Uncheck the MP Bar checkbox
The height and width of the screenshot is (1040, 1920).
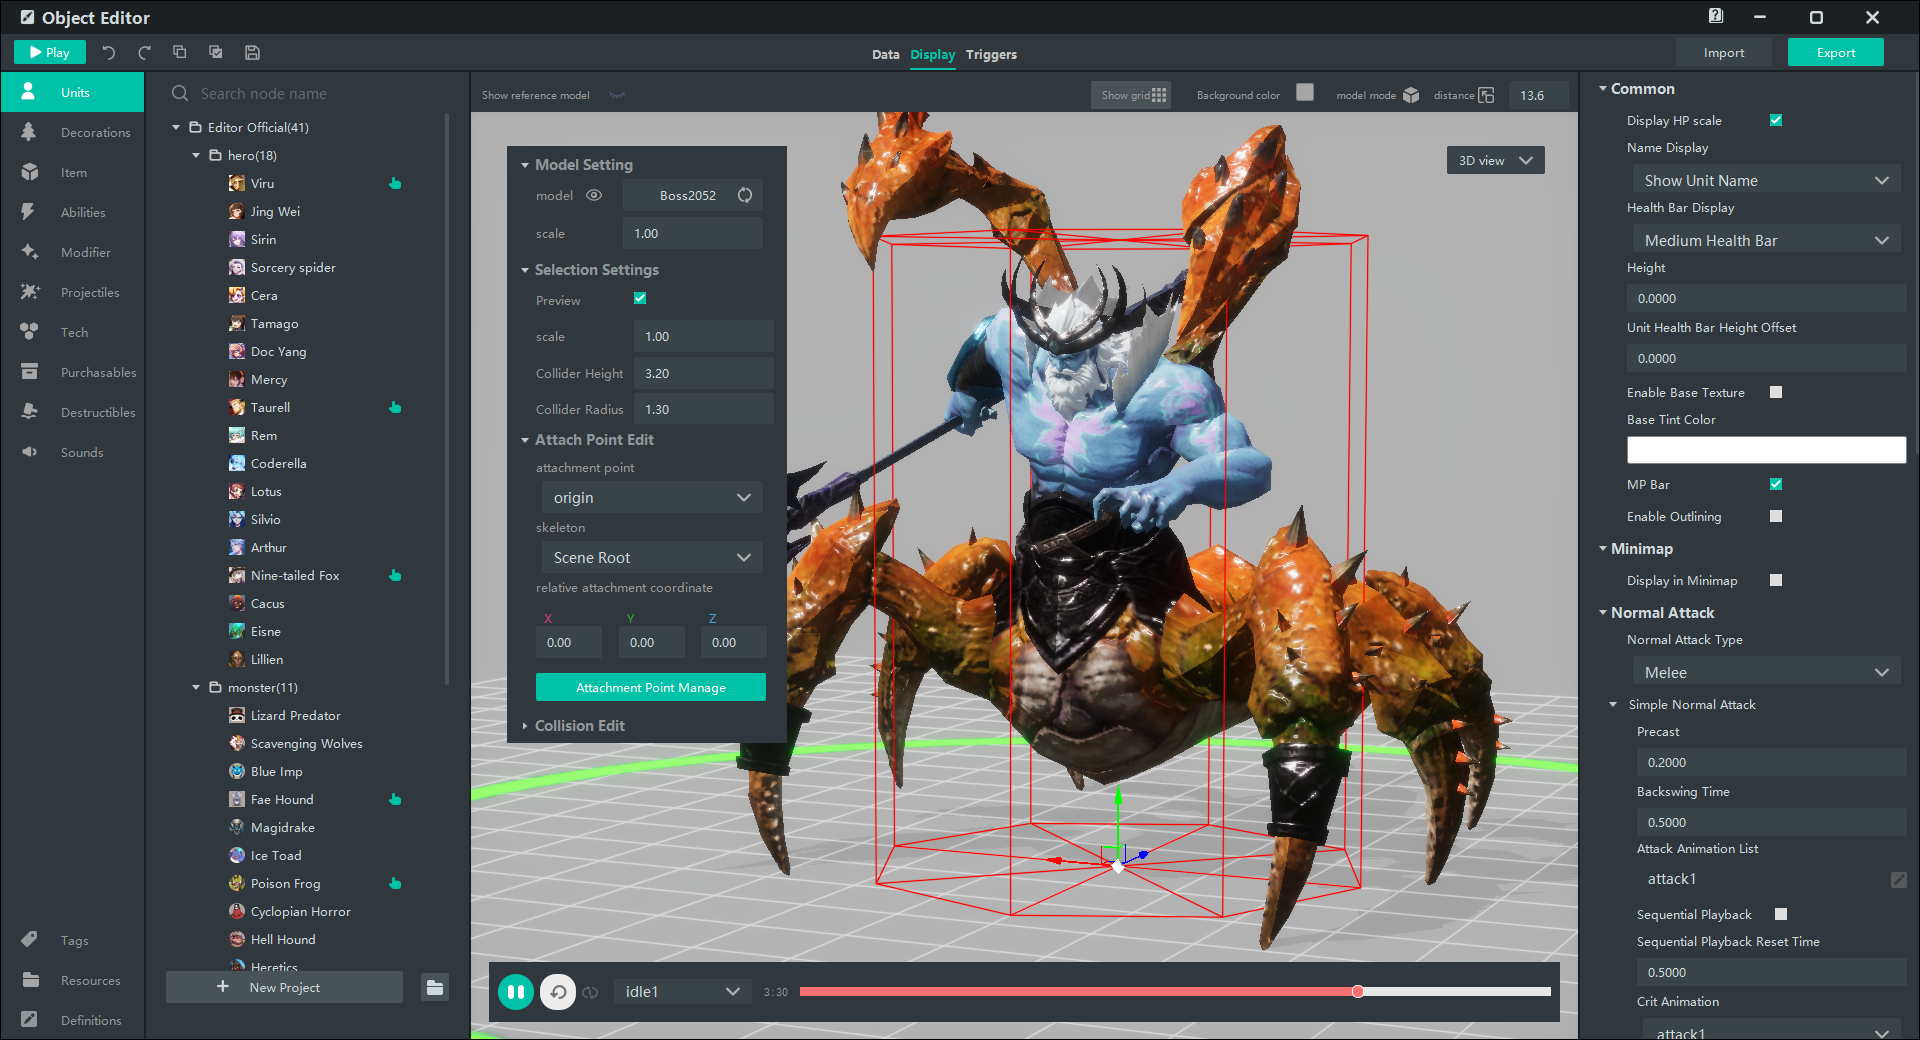(x=1776, y=484)
